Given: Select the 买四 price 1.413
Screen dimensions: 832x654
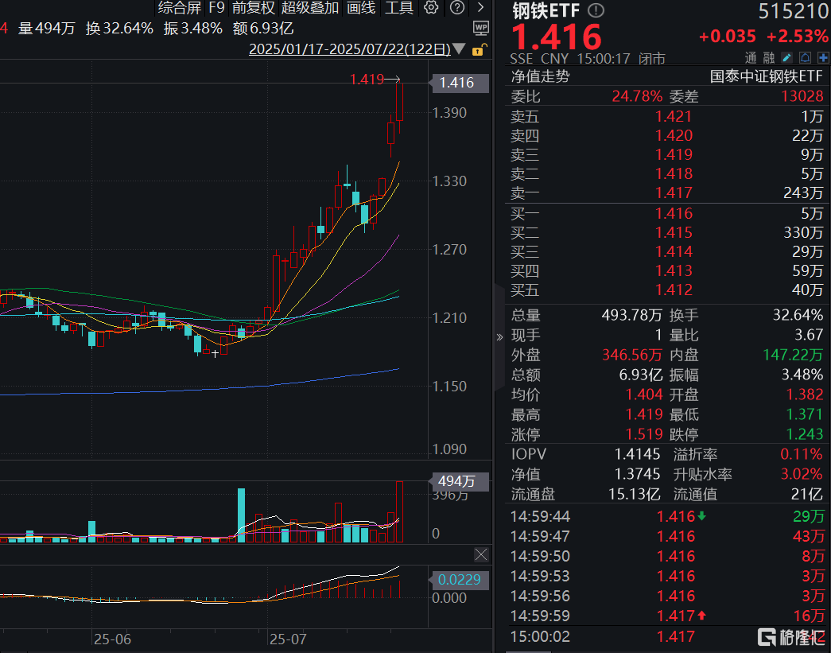Looking at the screenshot, I should coord(673,271).
